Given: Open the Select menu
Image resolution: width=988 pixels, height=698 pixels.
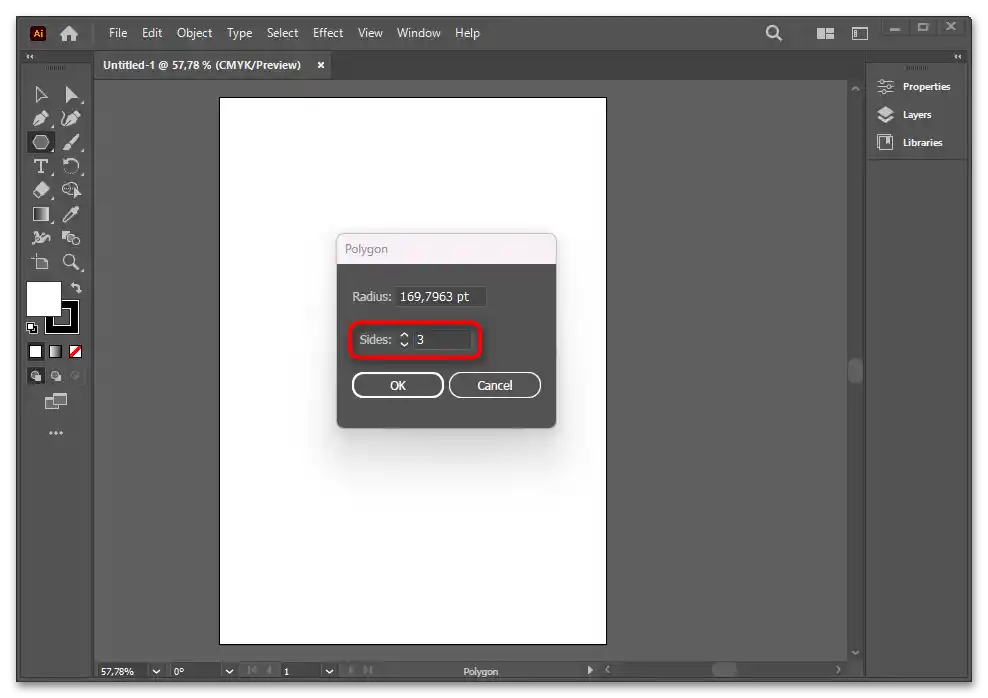Looking at the screenshot, I should (282, 33).
